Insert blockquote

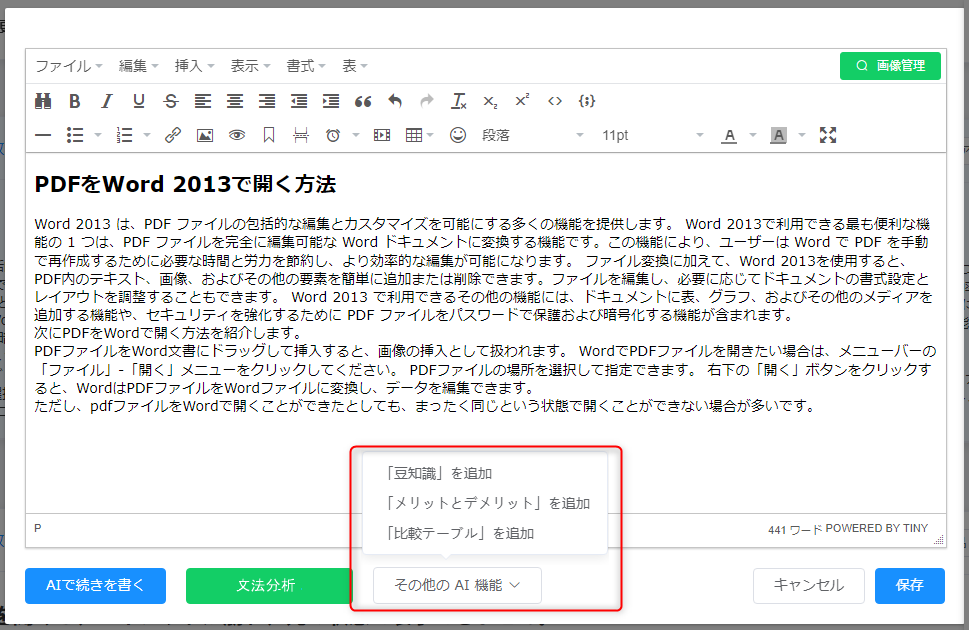coord(363,101)
